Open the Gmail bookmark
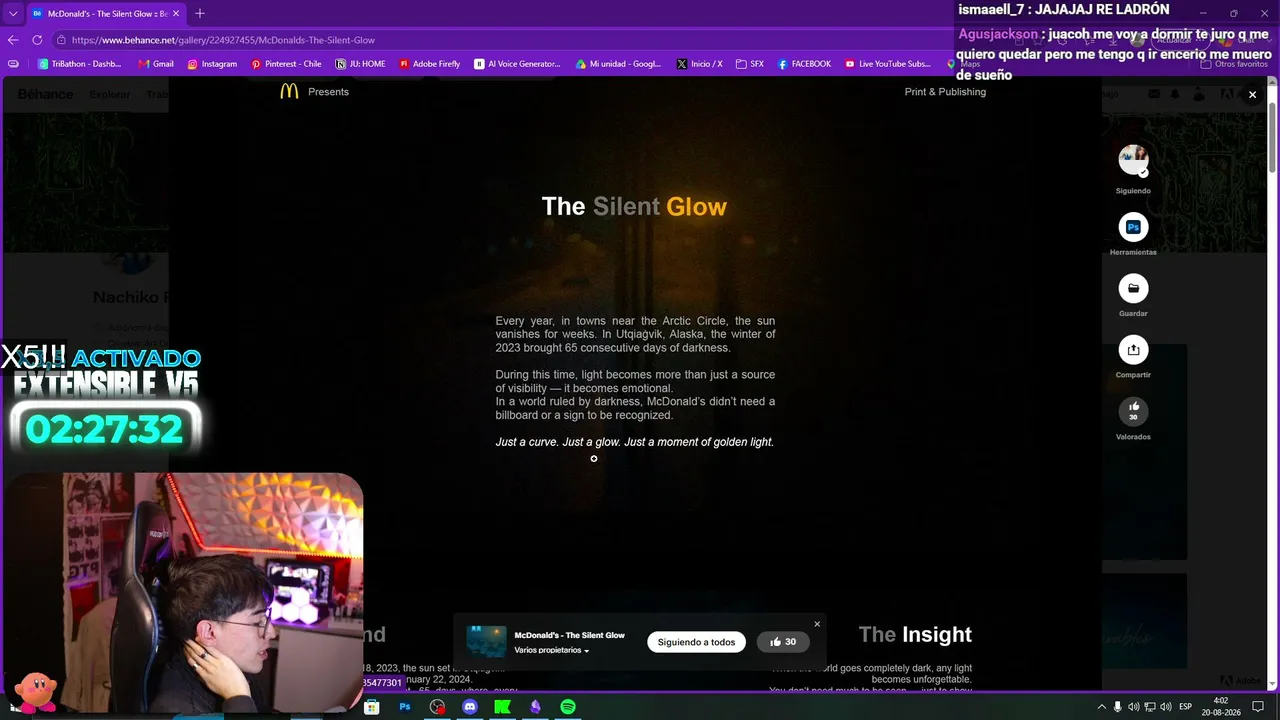This screenshot has width=1280, height=720. click(156, 64)
